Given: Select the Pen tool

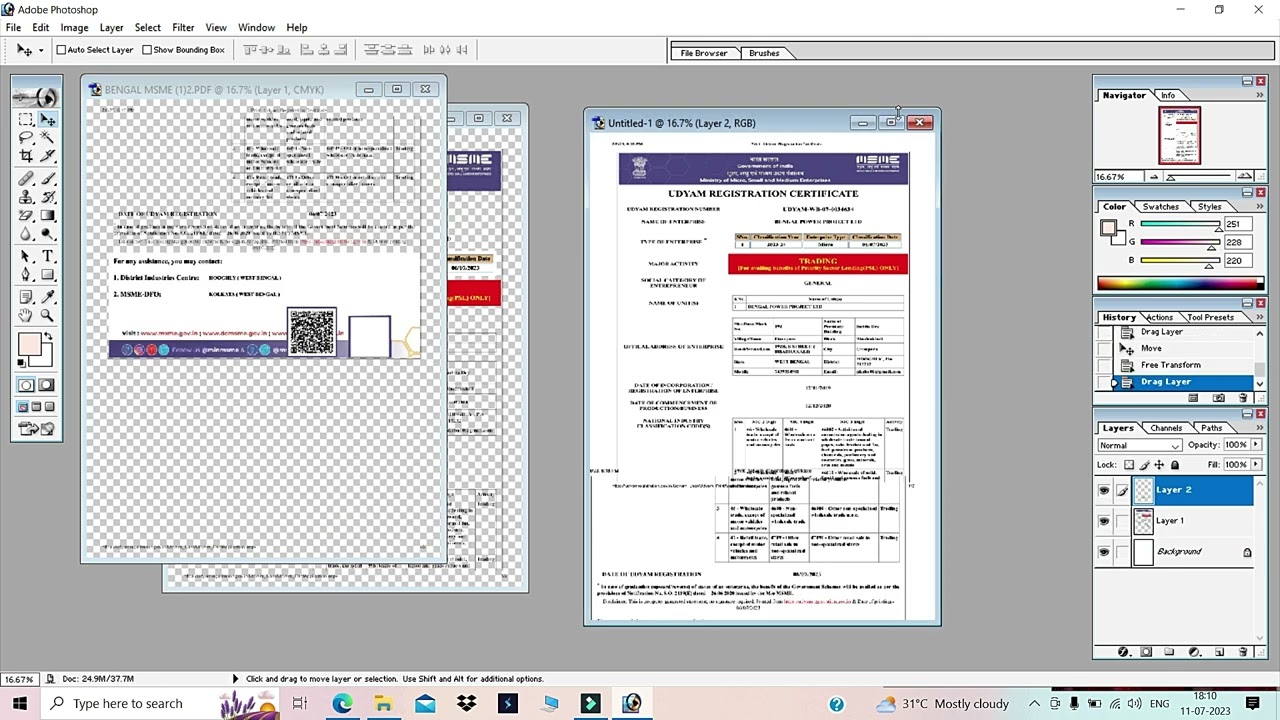Looking at the screenshot, I should click(25, 274).
